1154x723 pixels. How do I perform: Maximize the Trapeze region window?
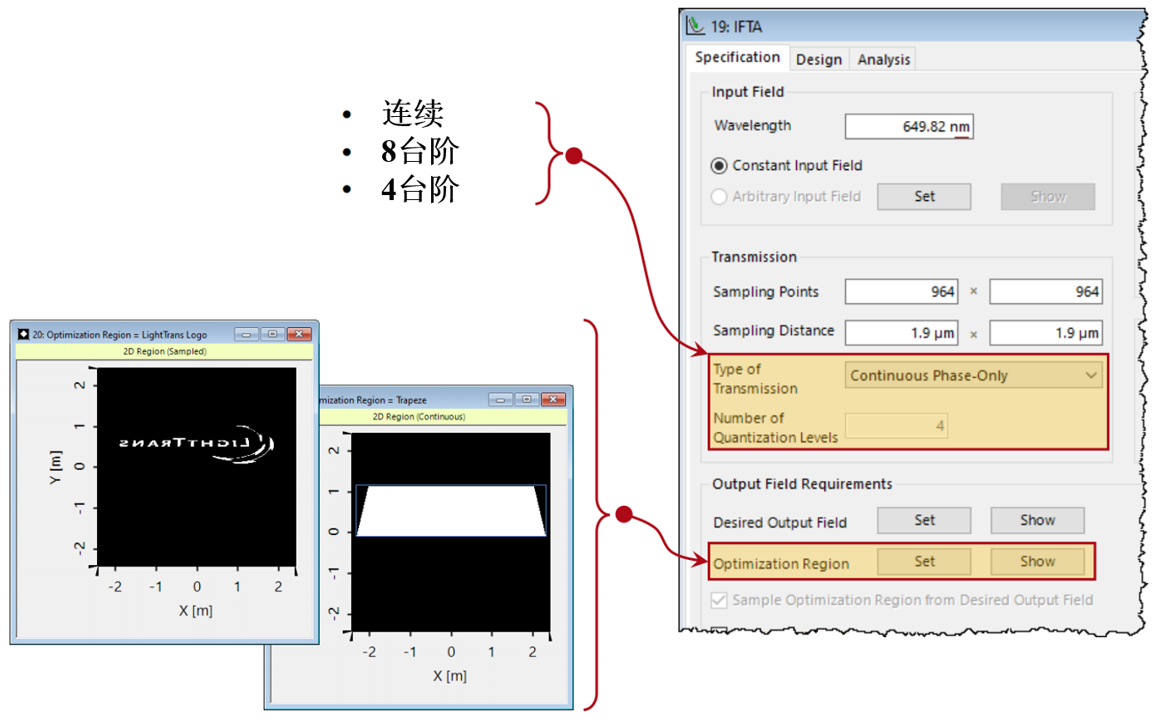527,399
